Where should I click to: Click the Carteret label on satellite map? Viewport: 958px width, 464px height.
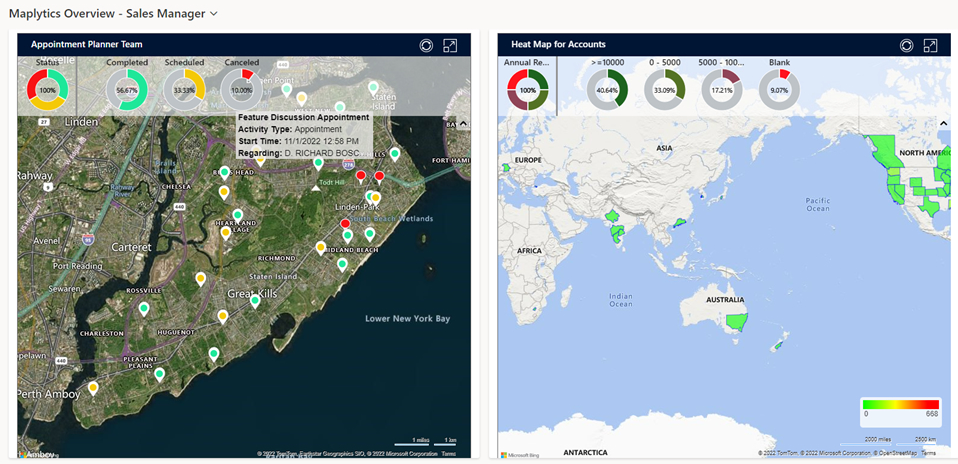click(x=131, y=248)
